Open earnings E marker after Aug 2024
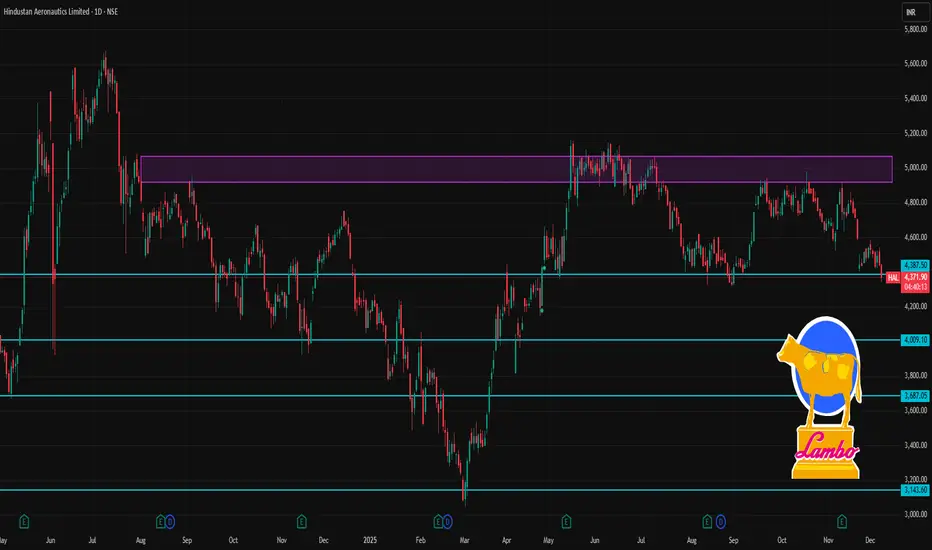This screenshot has height=550, width=932. 160,522
